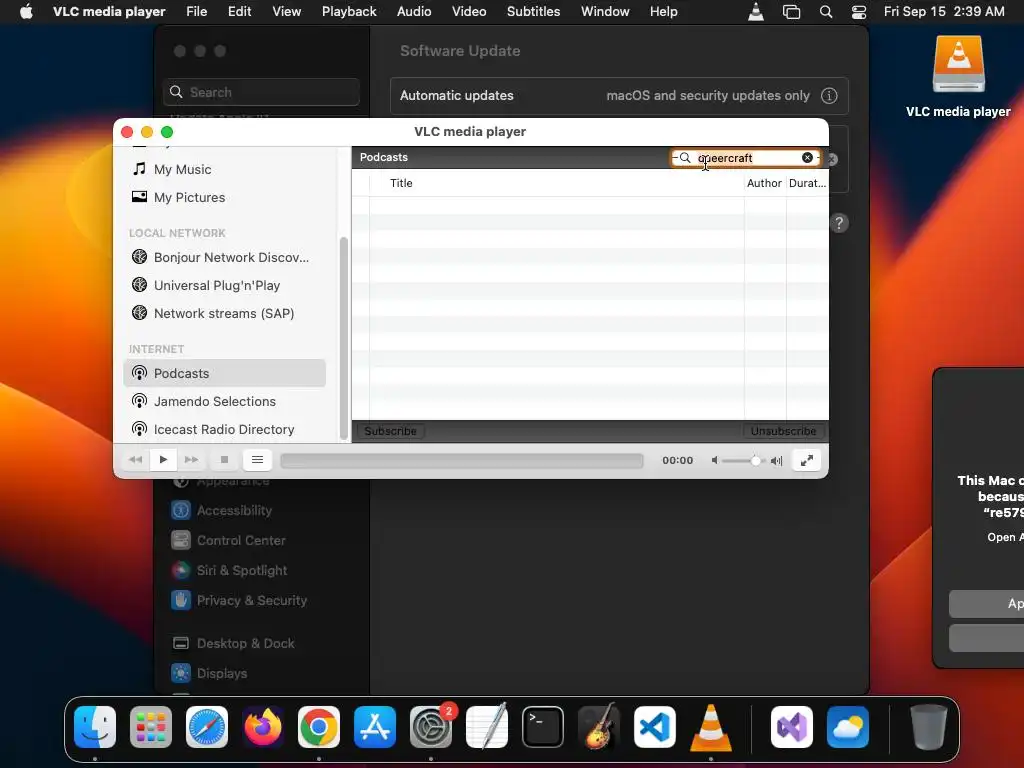This screenshot has height=768, width=1024.
Task: Sort by the Author column header
Action: click(x=764, y=184)
